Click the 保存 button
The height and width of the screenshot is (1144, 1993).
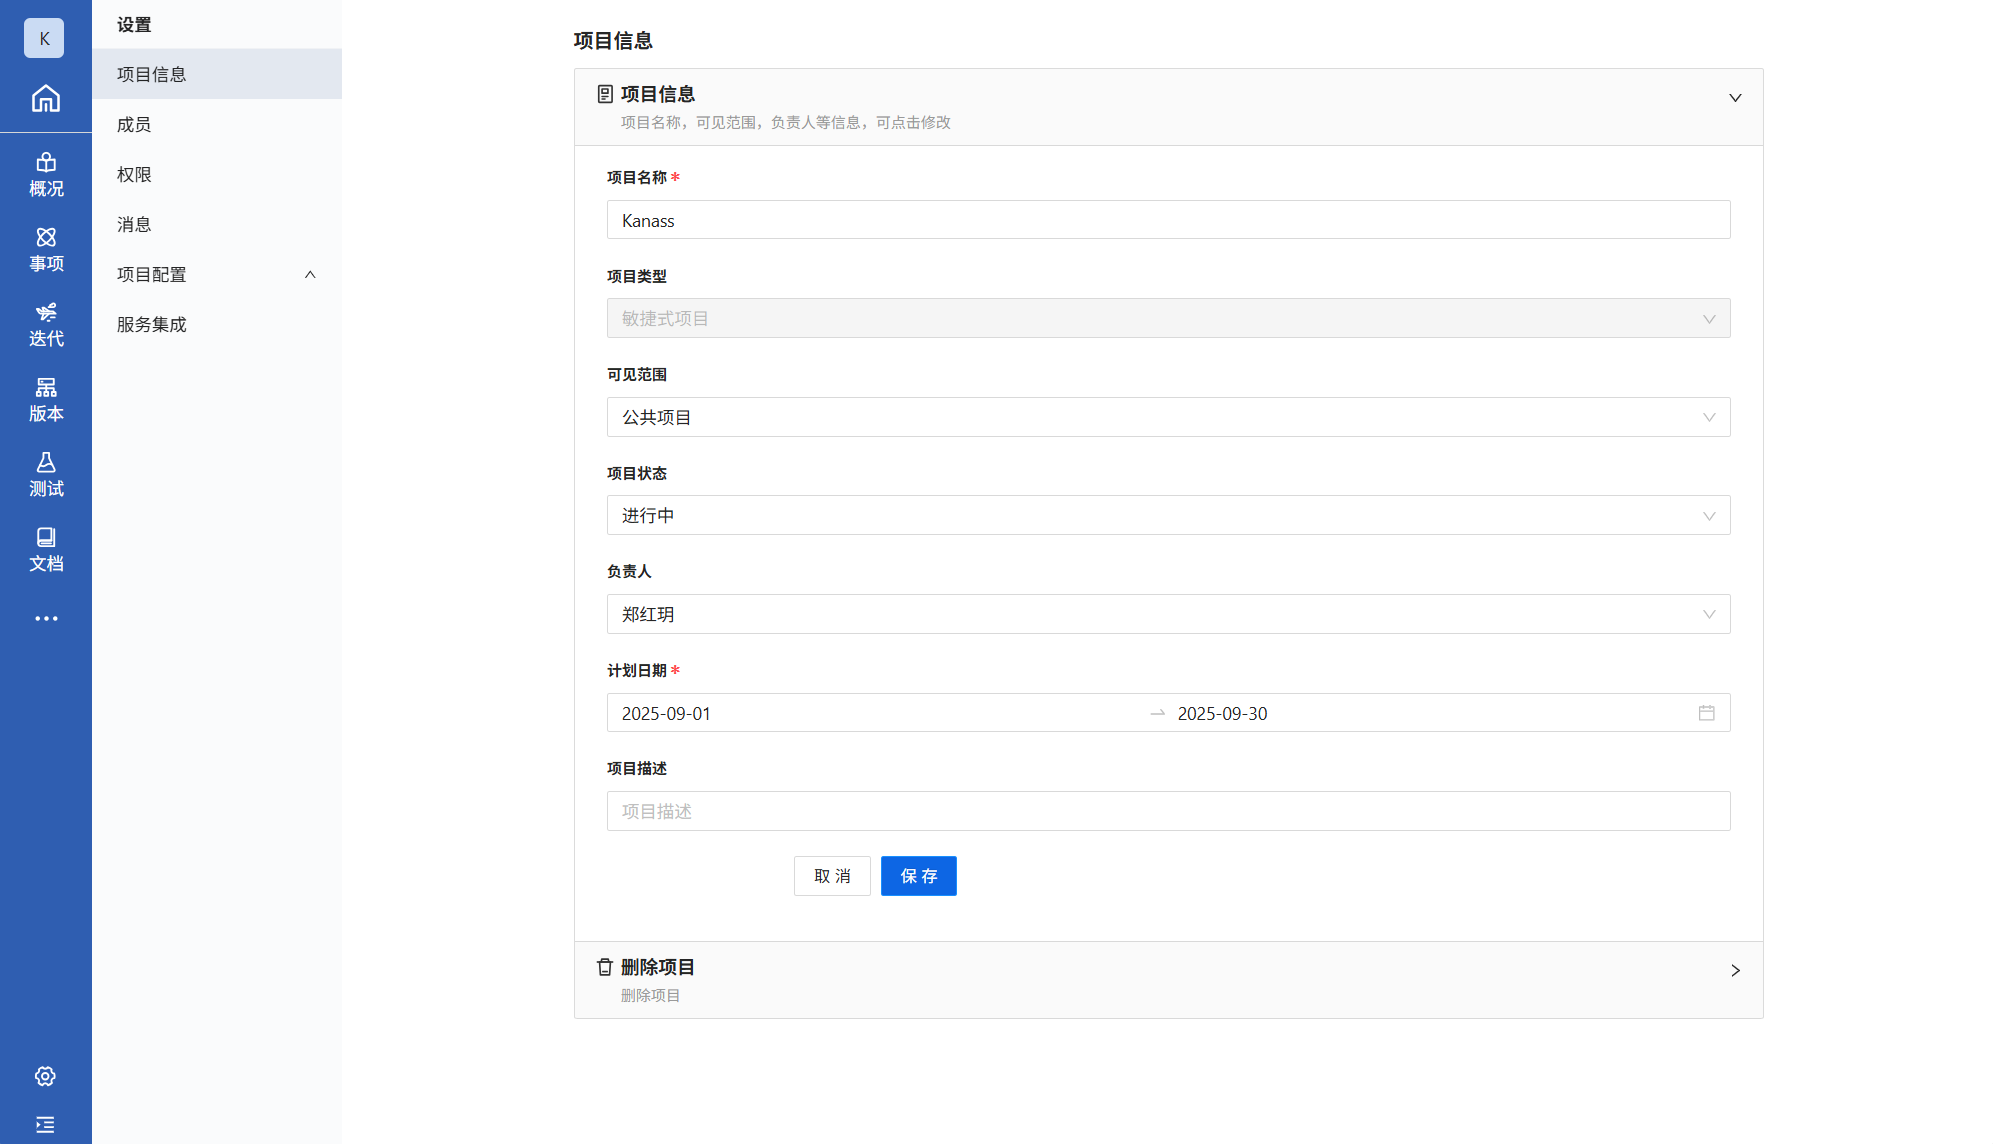pos(918,876)
